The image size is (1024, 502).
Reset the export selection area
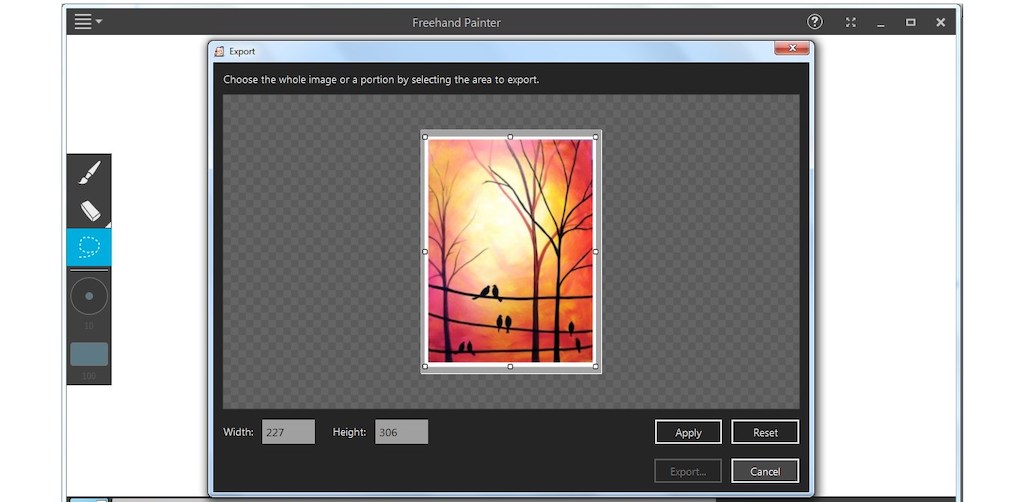click(x=765, y=432)
